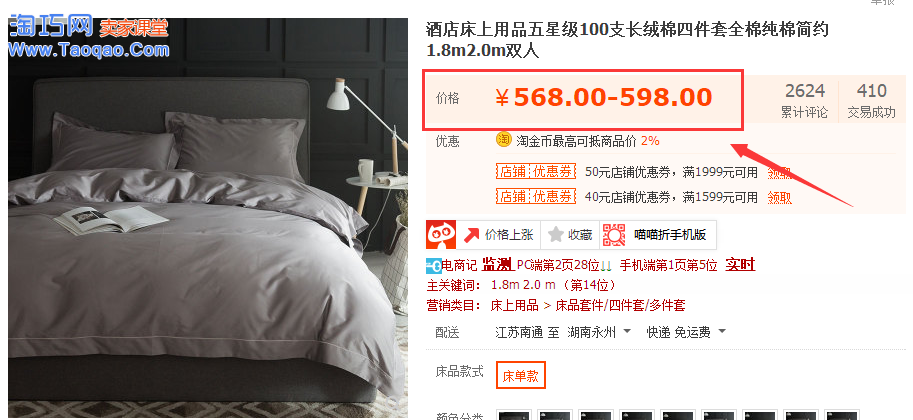Open the 410 交易成功 transactions tab
Viewport: 913px width, 420px height.
pos(871,100)
